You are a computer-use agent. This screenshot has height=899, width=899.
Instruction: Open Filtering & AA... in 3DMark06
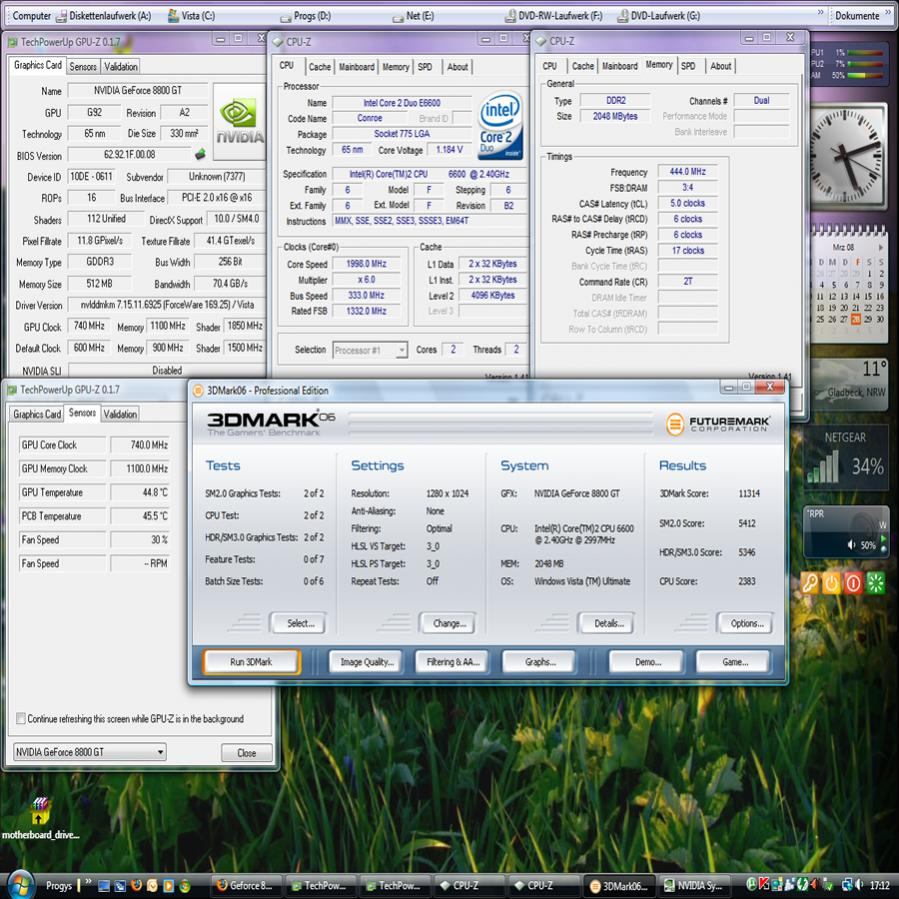click(x=452, y=662)
